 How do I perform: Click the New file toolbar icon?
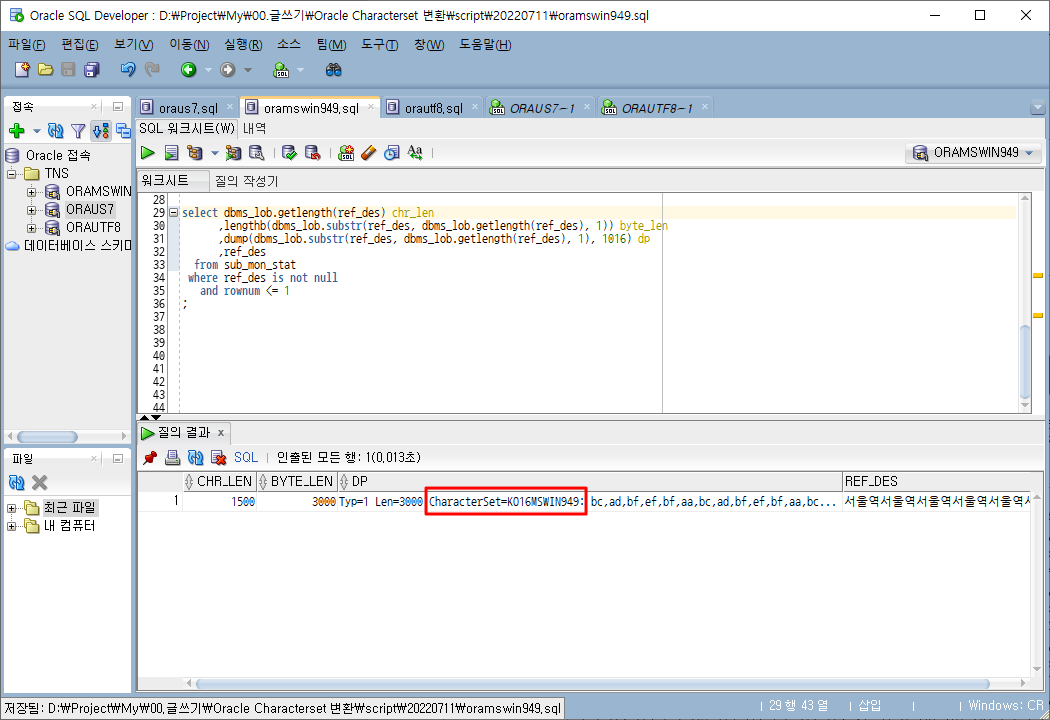pyautogui.click(x=22, y=69)
